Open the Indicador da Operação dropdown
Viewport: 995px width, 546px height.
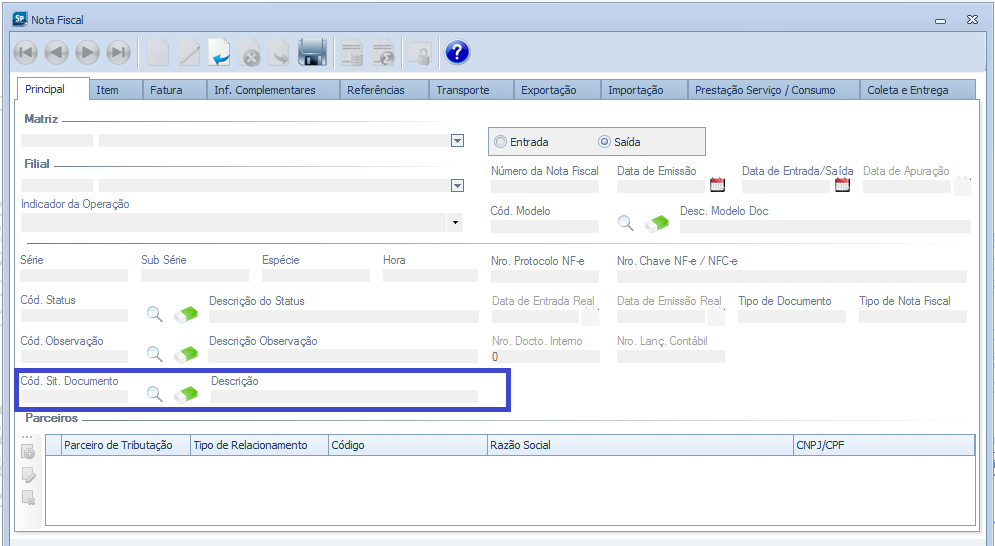click(456, 222)
